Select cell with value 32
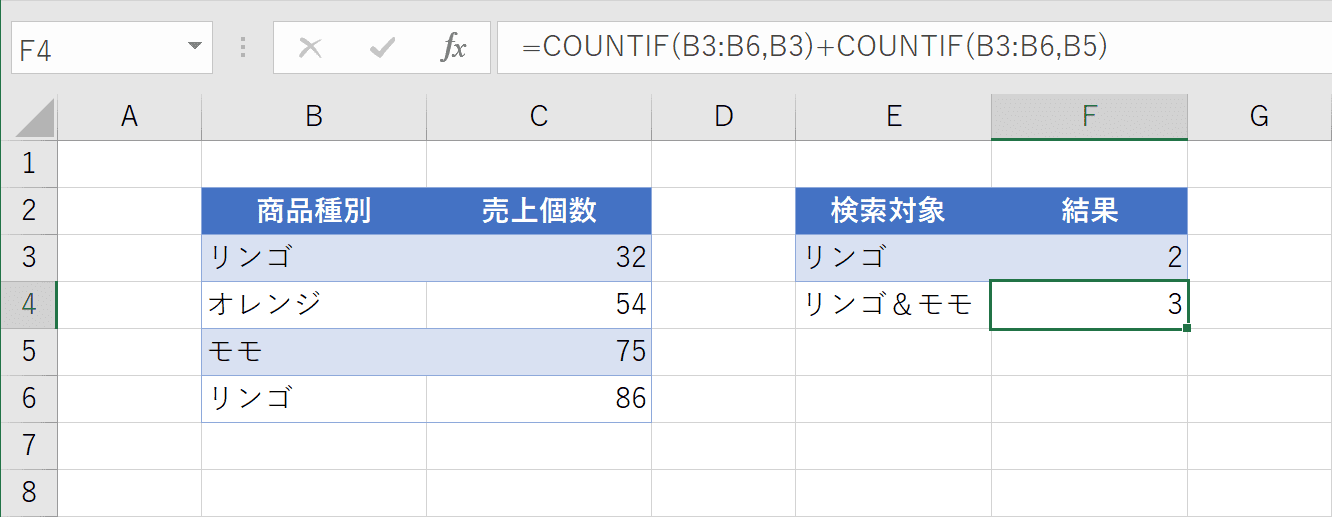 pos(539,258)
